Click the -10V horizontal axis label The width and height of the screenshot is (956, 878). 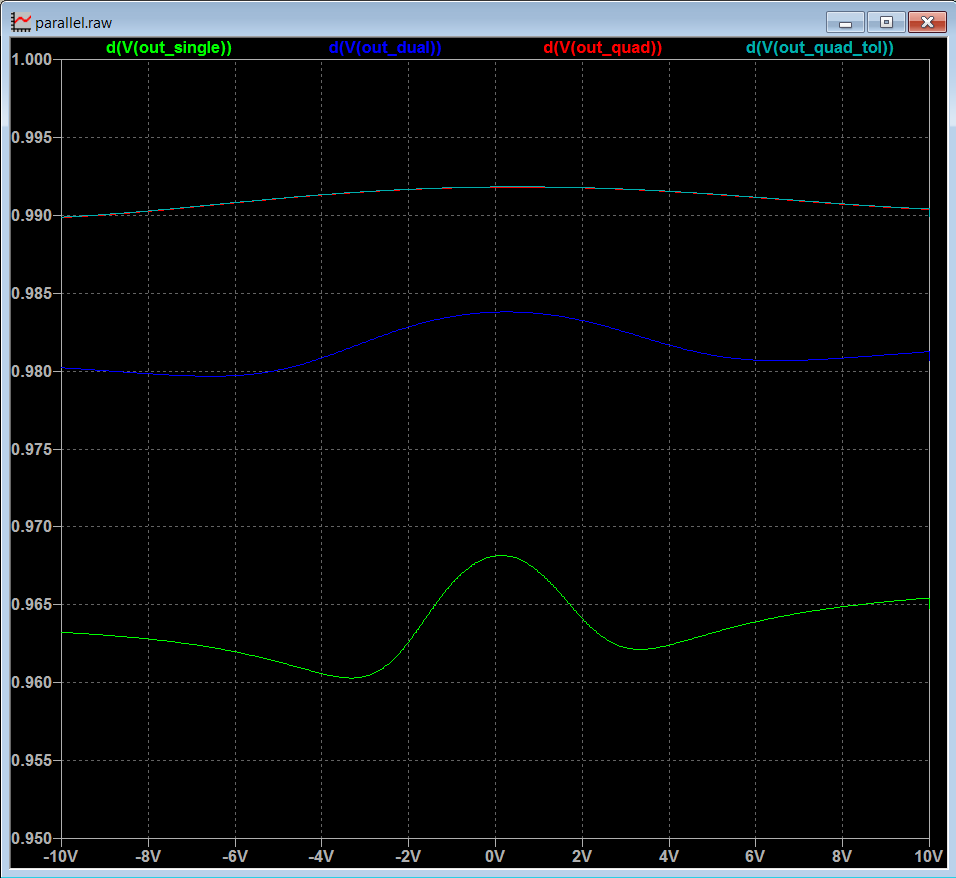[61, 857]
